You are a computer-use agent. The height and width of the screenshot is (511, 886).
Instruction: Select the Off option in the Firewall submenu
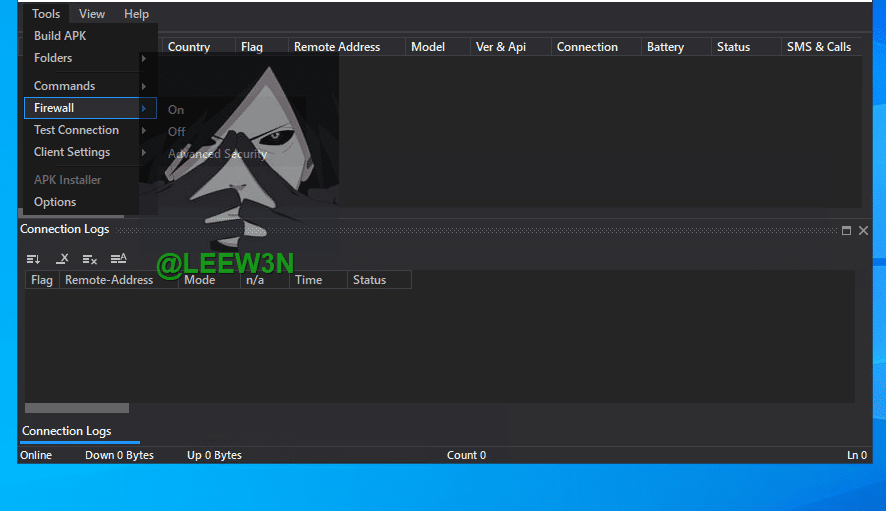tap(177, 132)
